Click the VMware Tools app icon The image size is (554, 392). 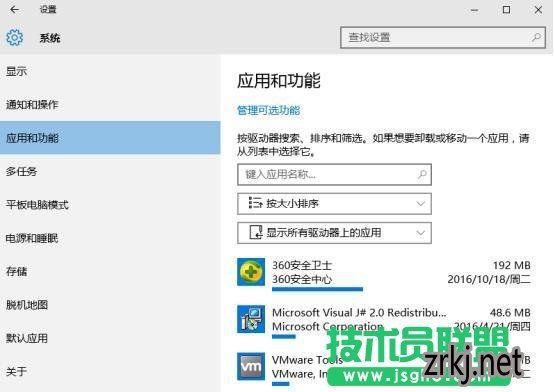(x=251, y=366)
